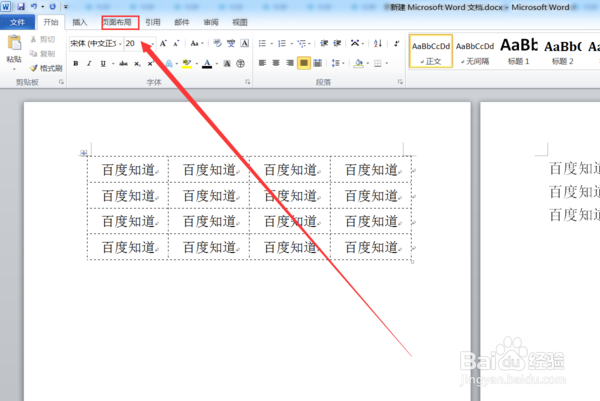The height and width of the screenshot is (401, 600).
Task: Toggle align text left
Action: [262, 63]
